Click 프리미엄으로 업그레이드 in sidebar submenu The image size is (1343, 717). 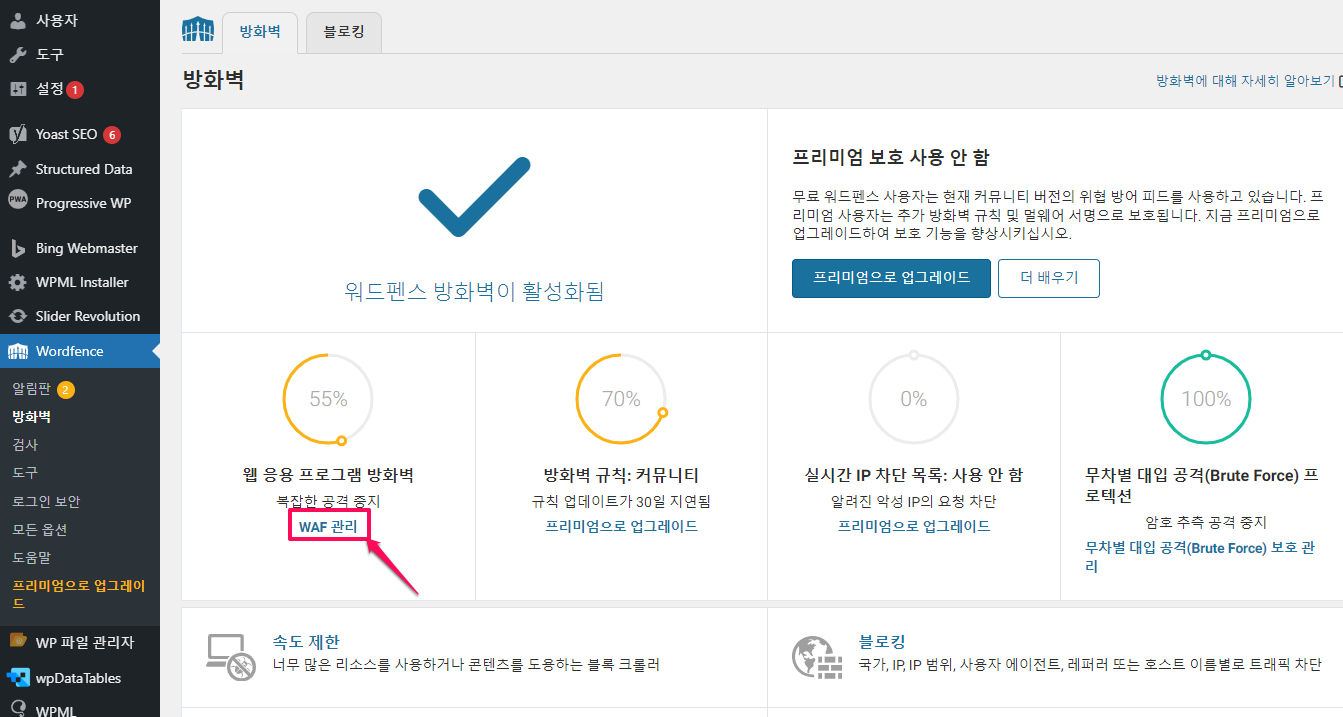pyautogui.click(x=80, y=594)
